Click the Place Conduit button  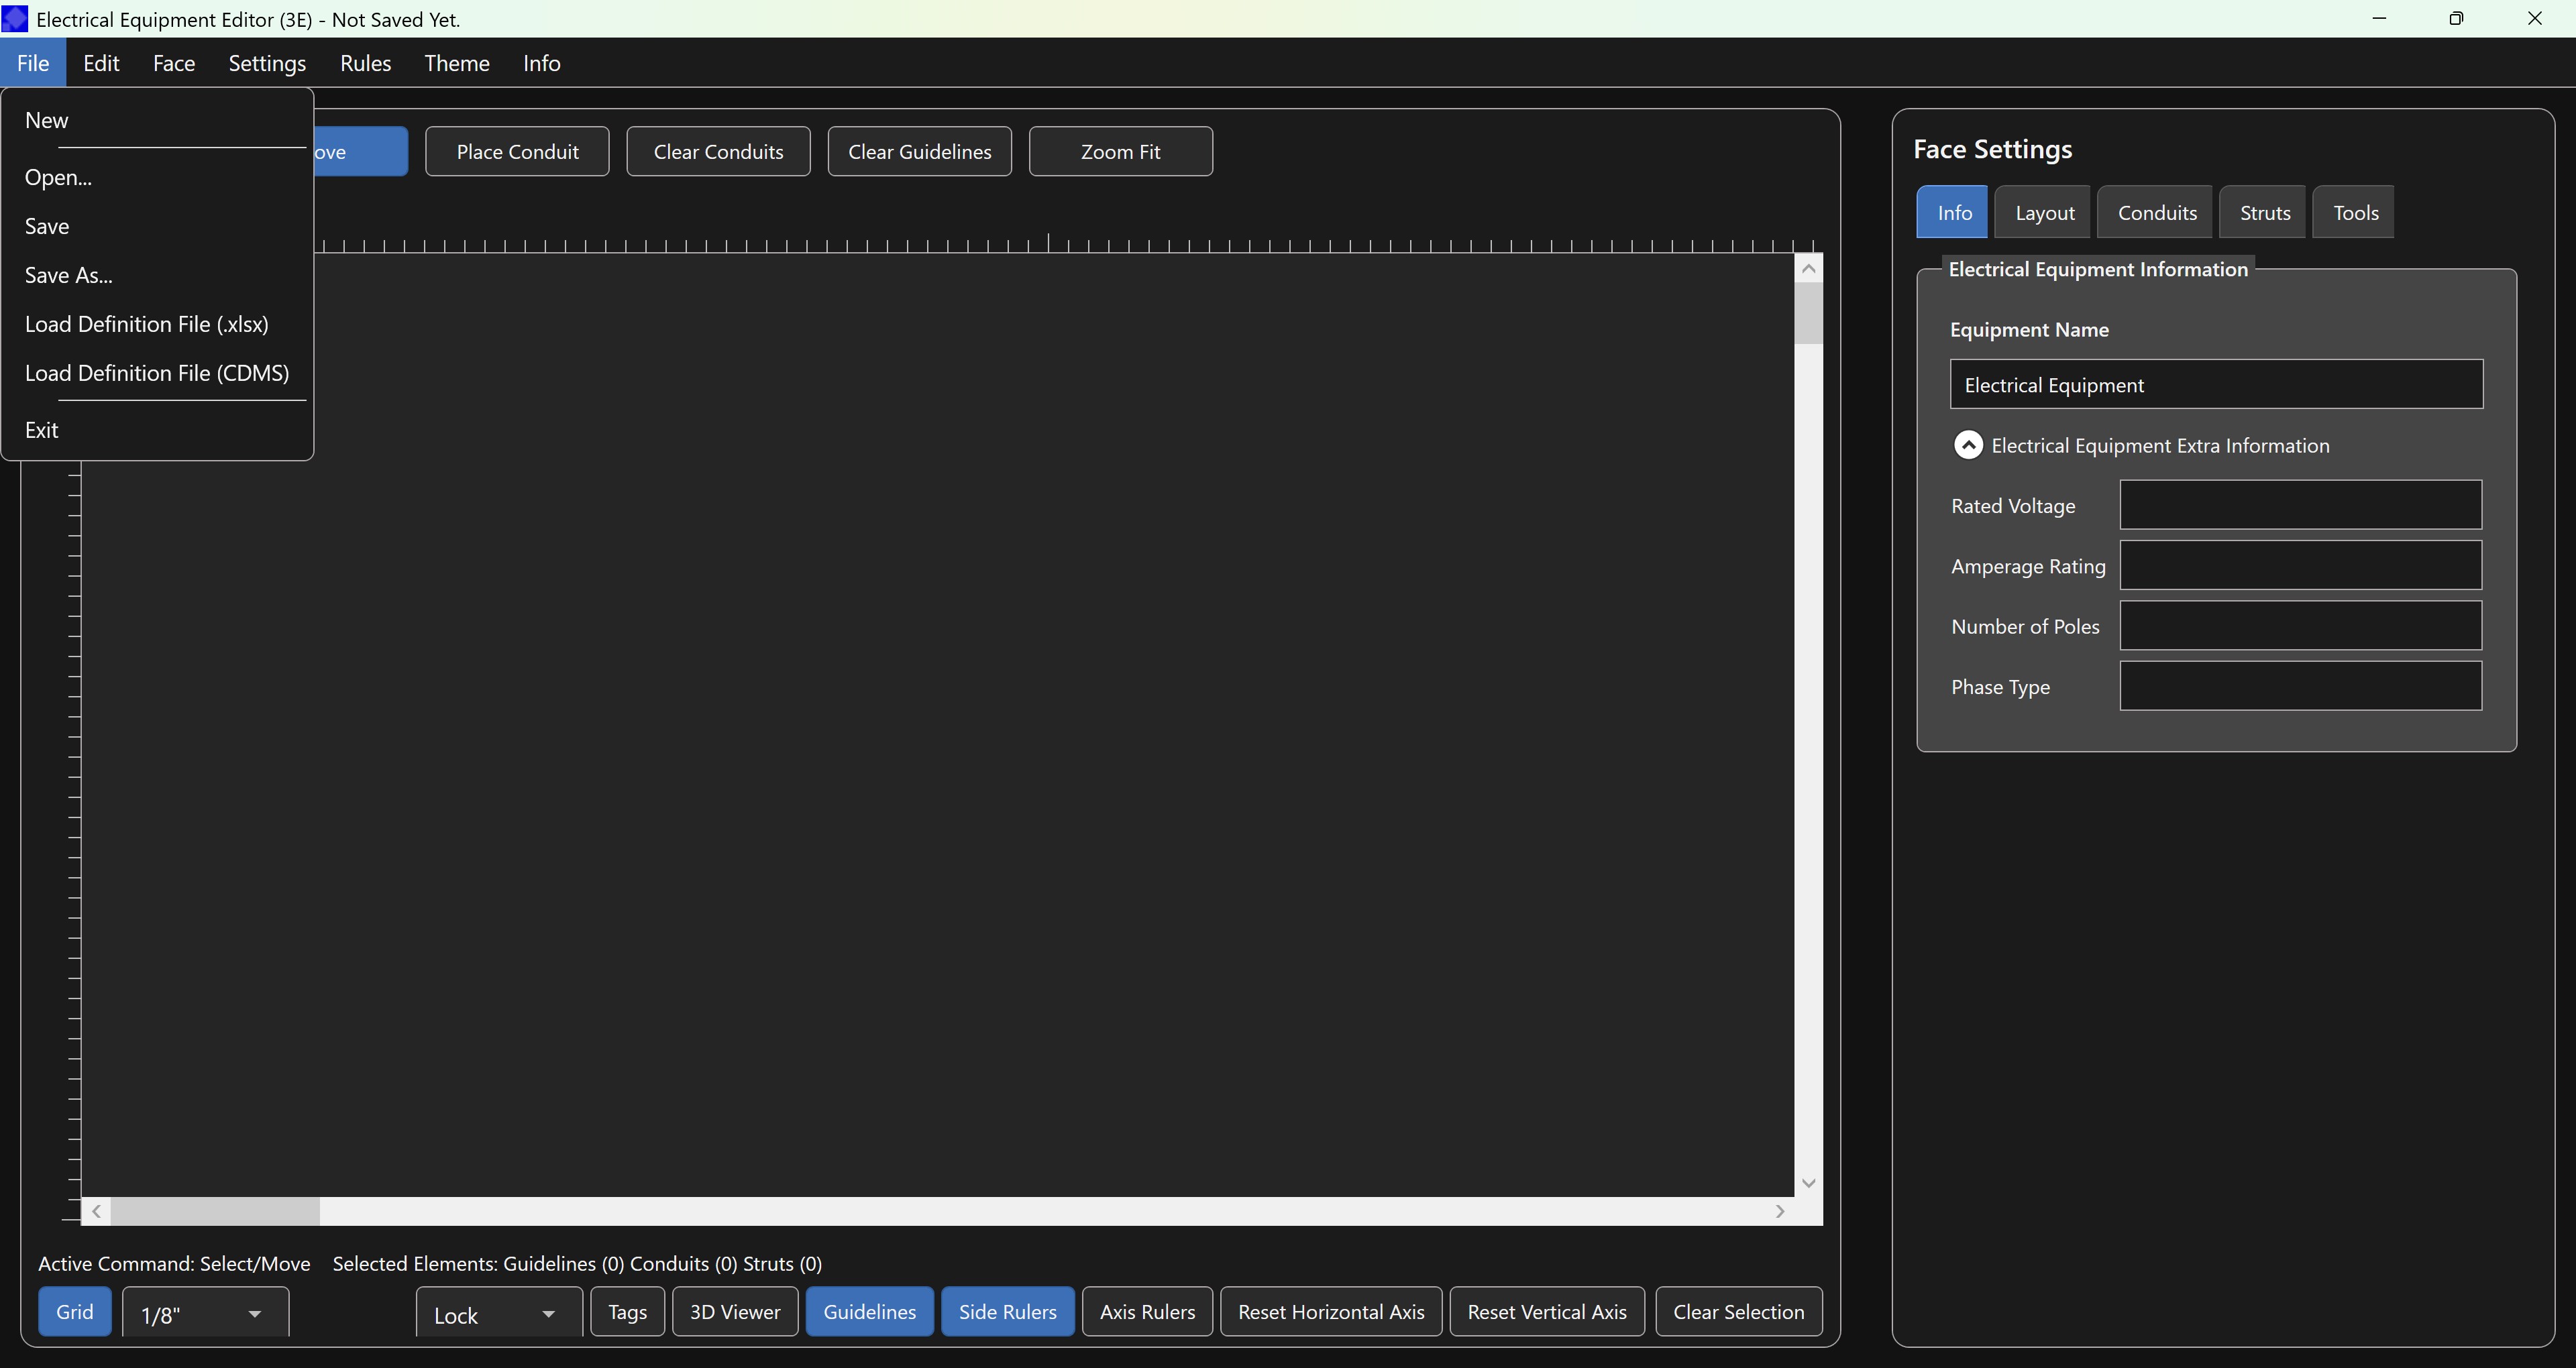517,151
